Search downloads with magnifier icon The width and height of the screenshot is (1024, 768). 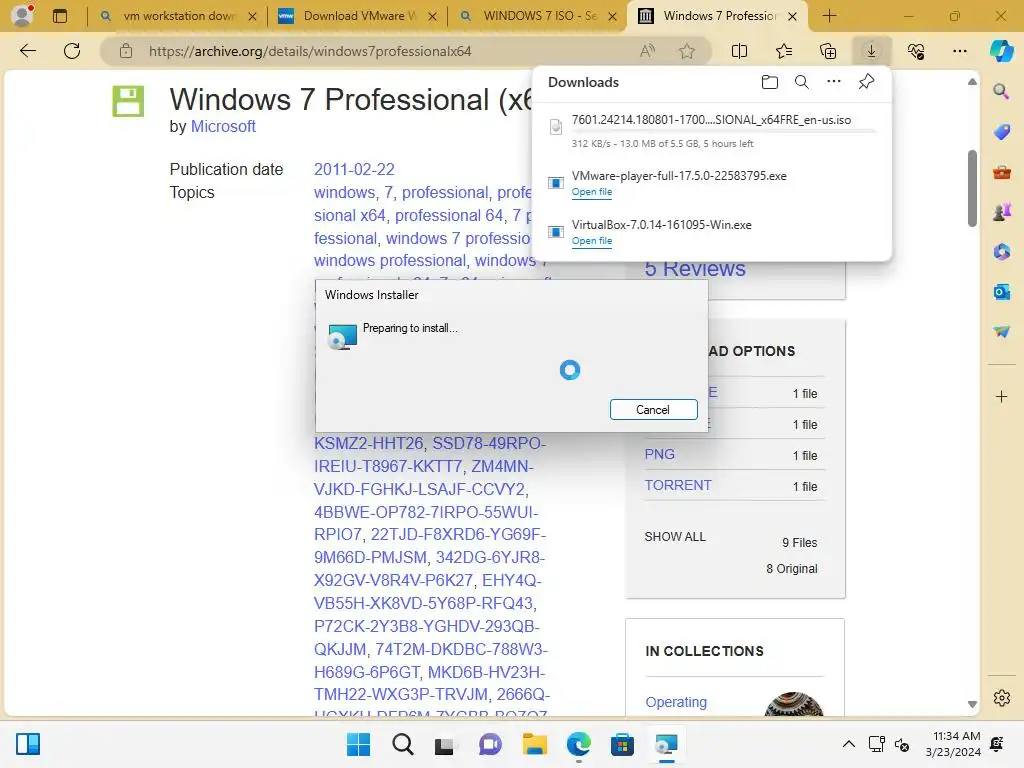click(802, 82)
